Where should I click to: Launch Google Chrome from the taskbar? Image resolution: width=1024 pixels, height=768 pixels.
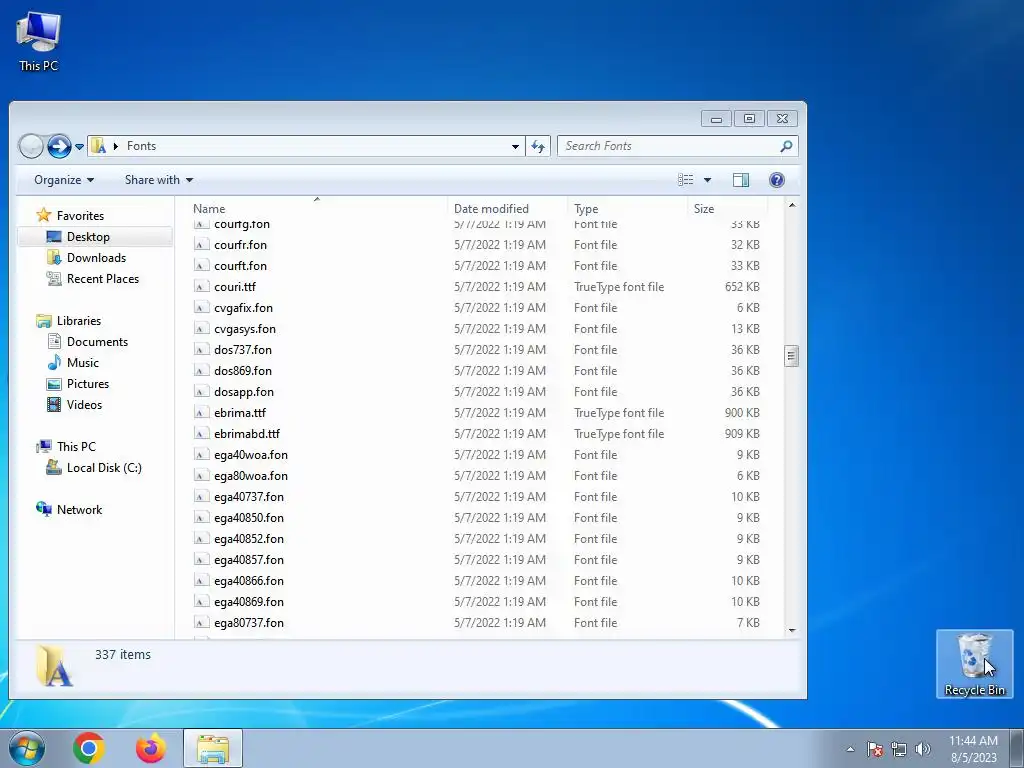point(89,748)
